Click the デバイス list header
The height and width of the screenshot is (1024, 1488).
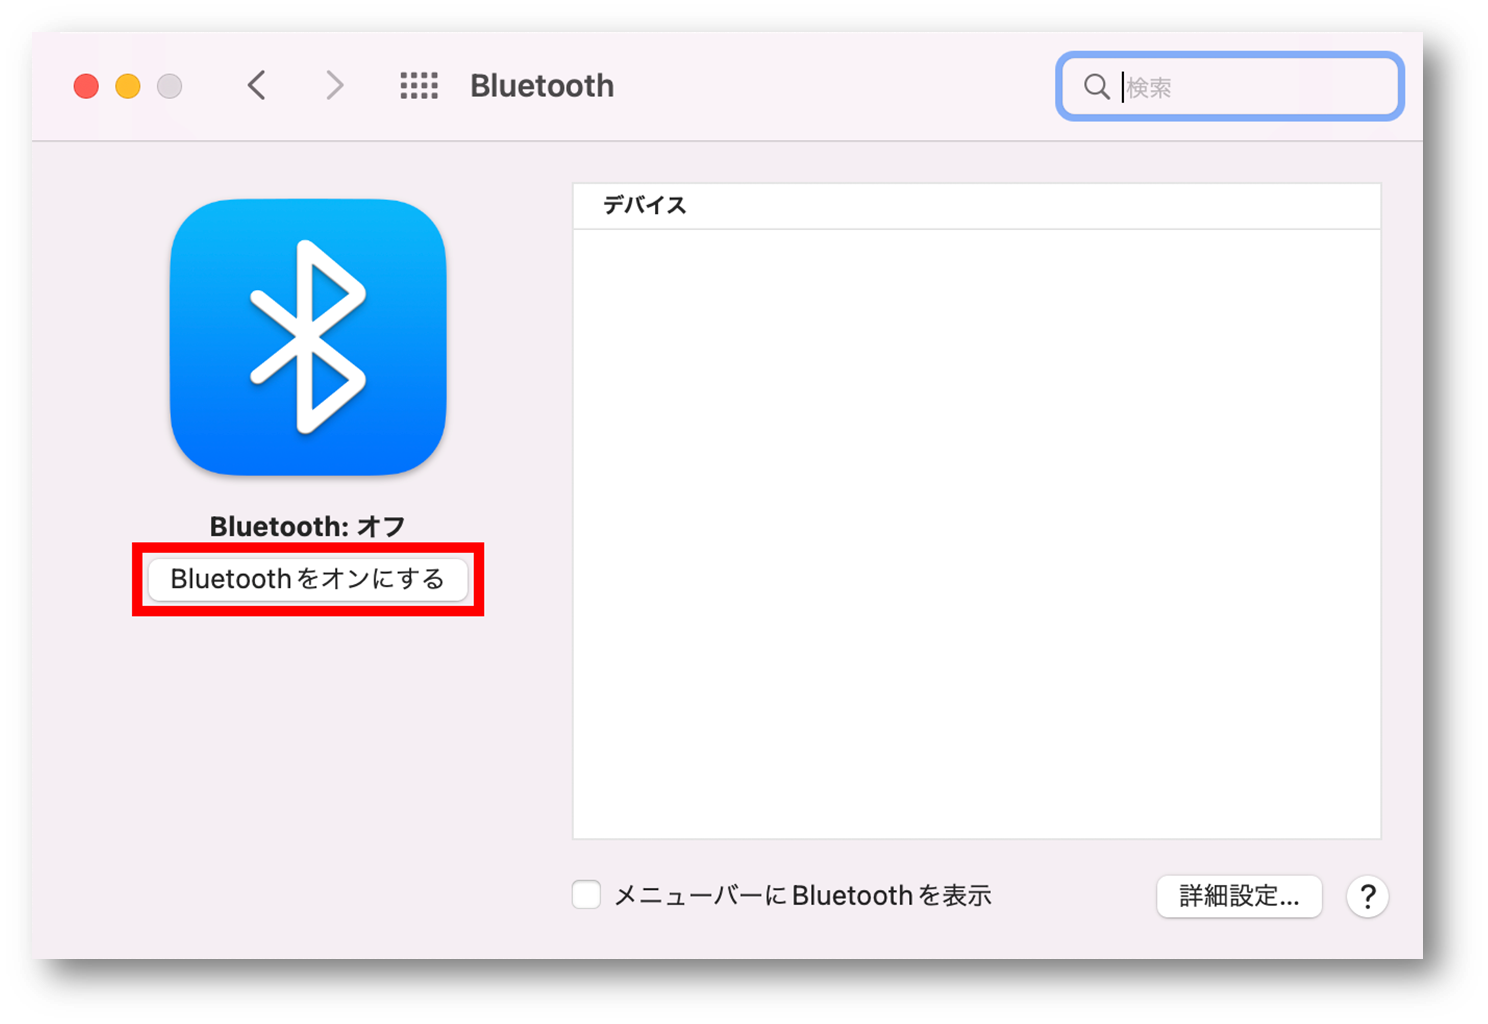tap(977, 206)
